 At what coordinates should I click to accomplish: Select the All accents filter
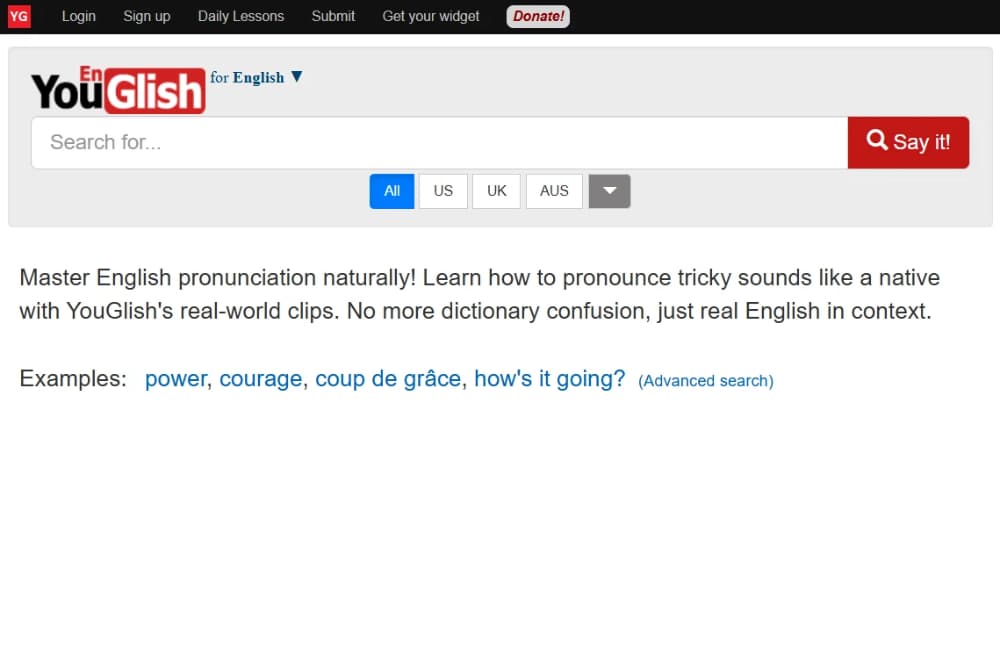(x=392, y=191)
